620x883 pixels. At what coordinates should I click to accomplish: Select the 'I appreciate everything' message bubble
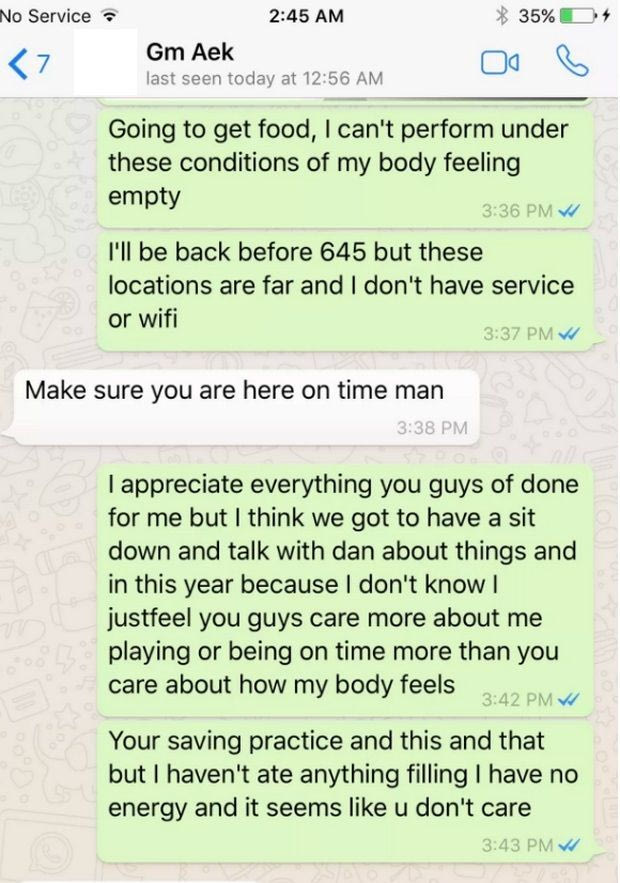(x=346, y=590)
